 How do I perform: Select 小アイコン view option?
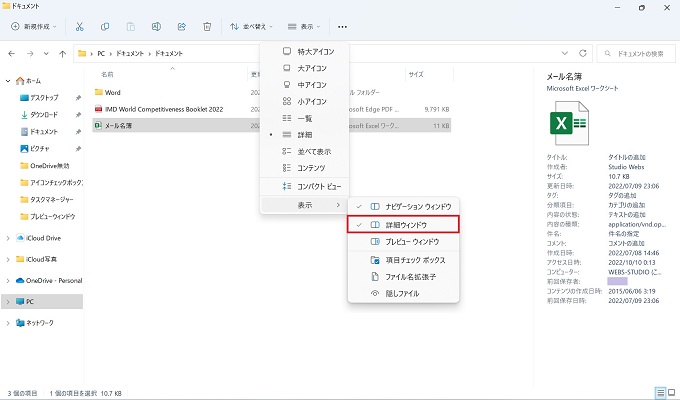coord(304,102)
